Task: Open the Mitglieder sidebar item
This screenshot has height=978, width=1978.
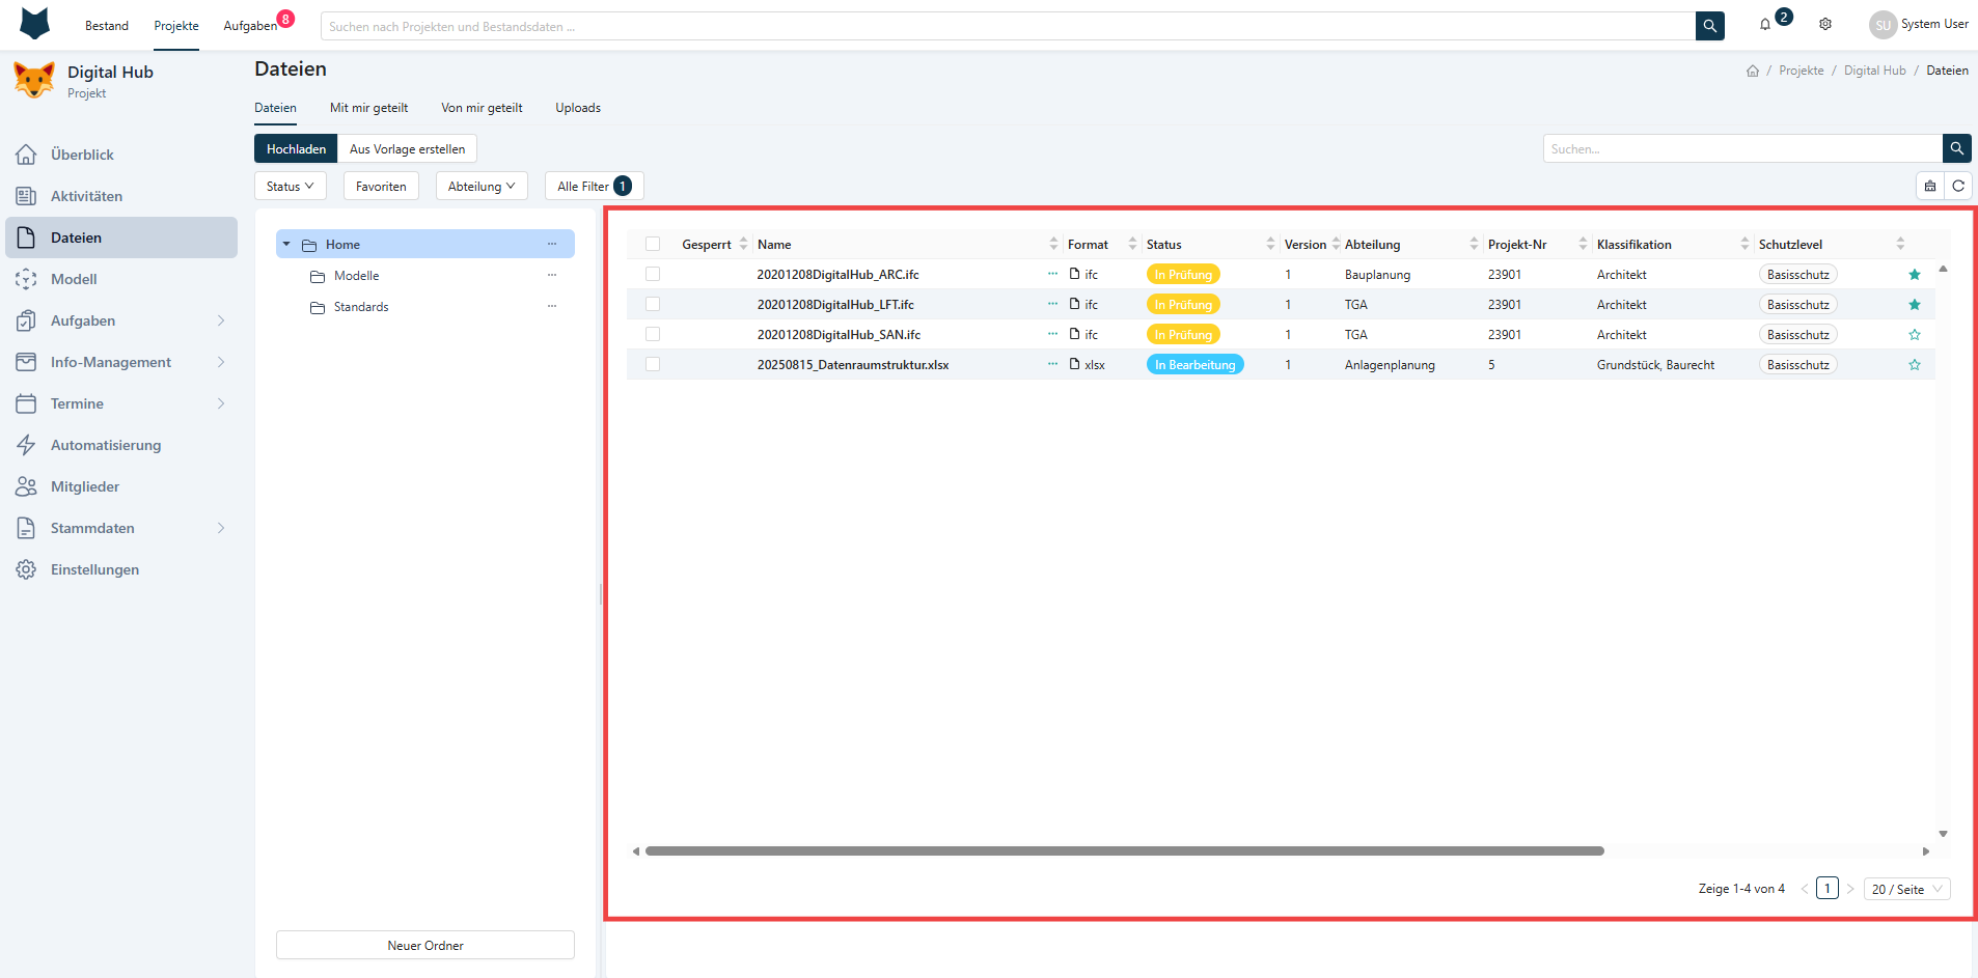Action: pos(122,487)
